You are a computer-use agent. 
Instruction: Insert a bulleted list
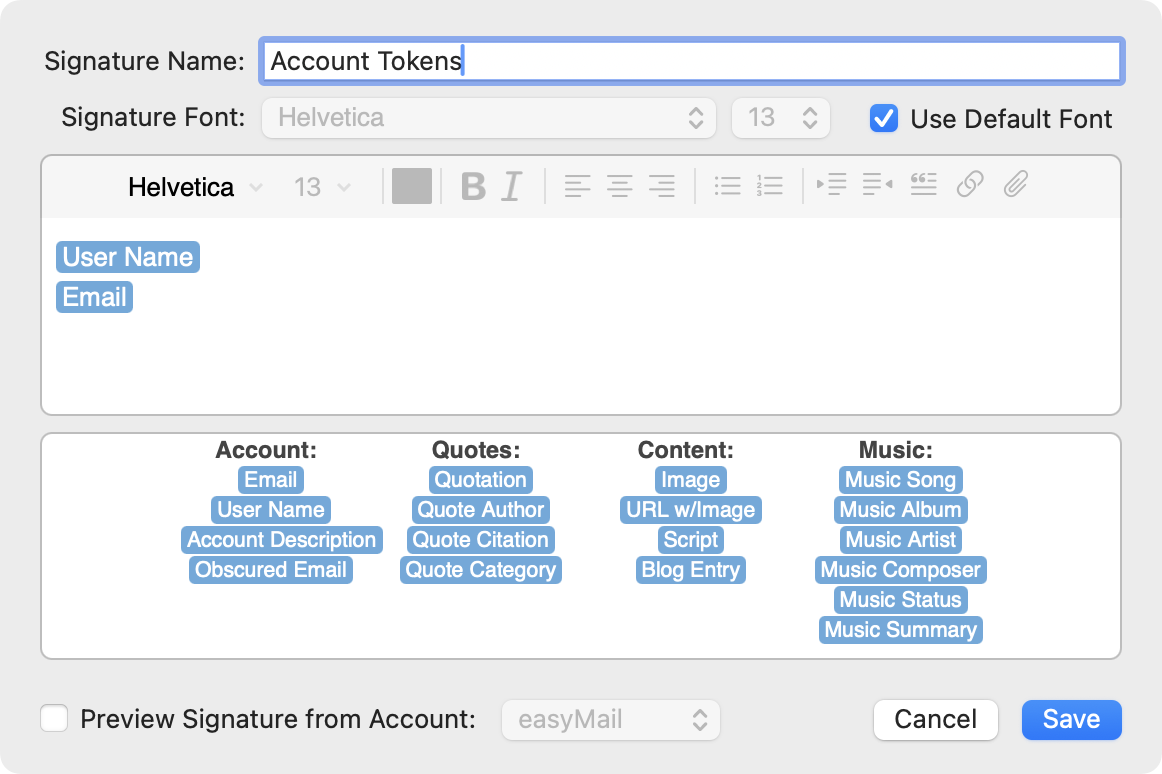point(727,186)
